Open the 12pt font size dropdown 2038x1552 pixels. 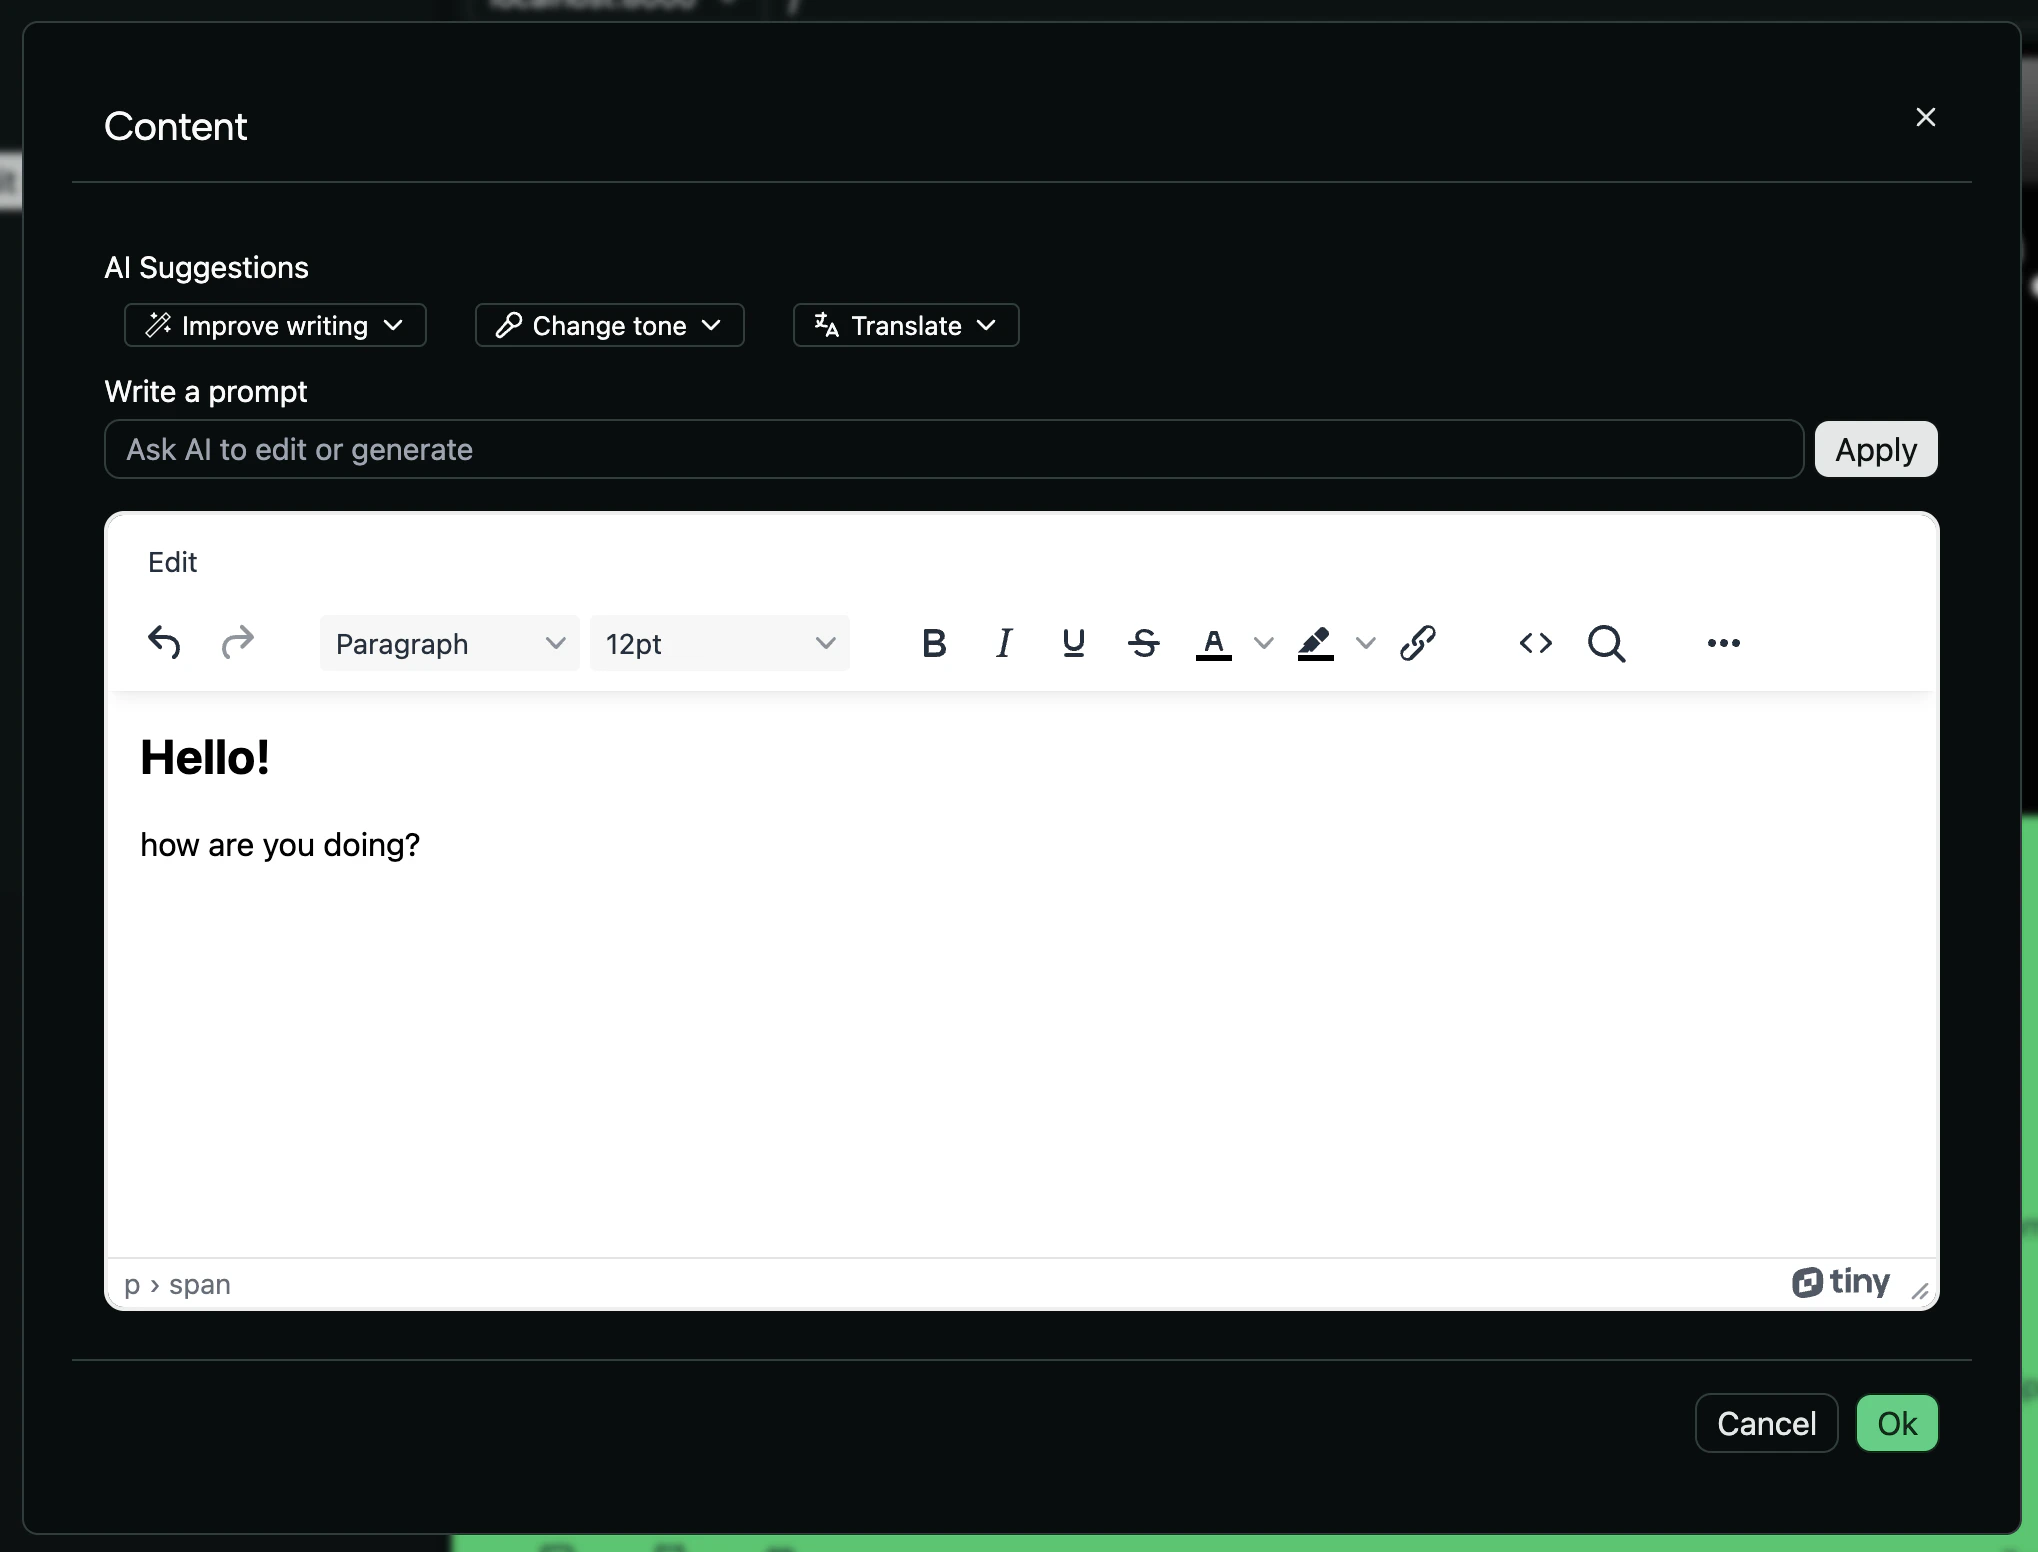click(720, 643)
